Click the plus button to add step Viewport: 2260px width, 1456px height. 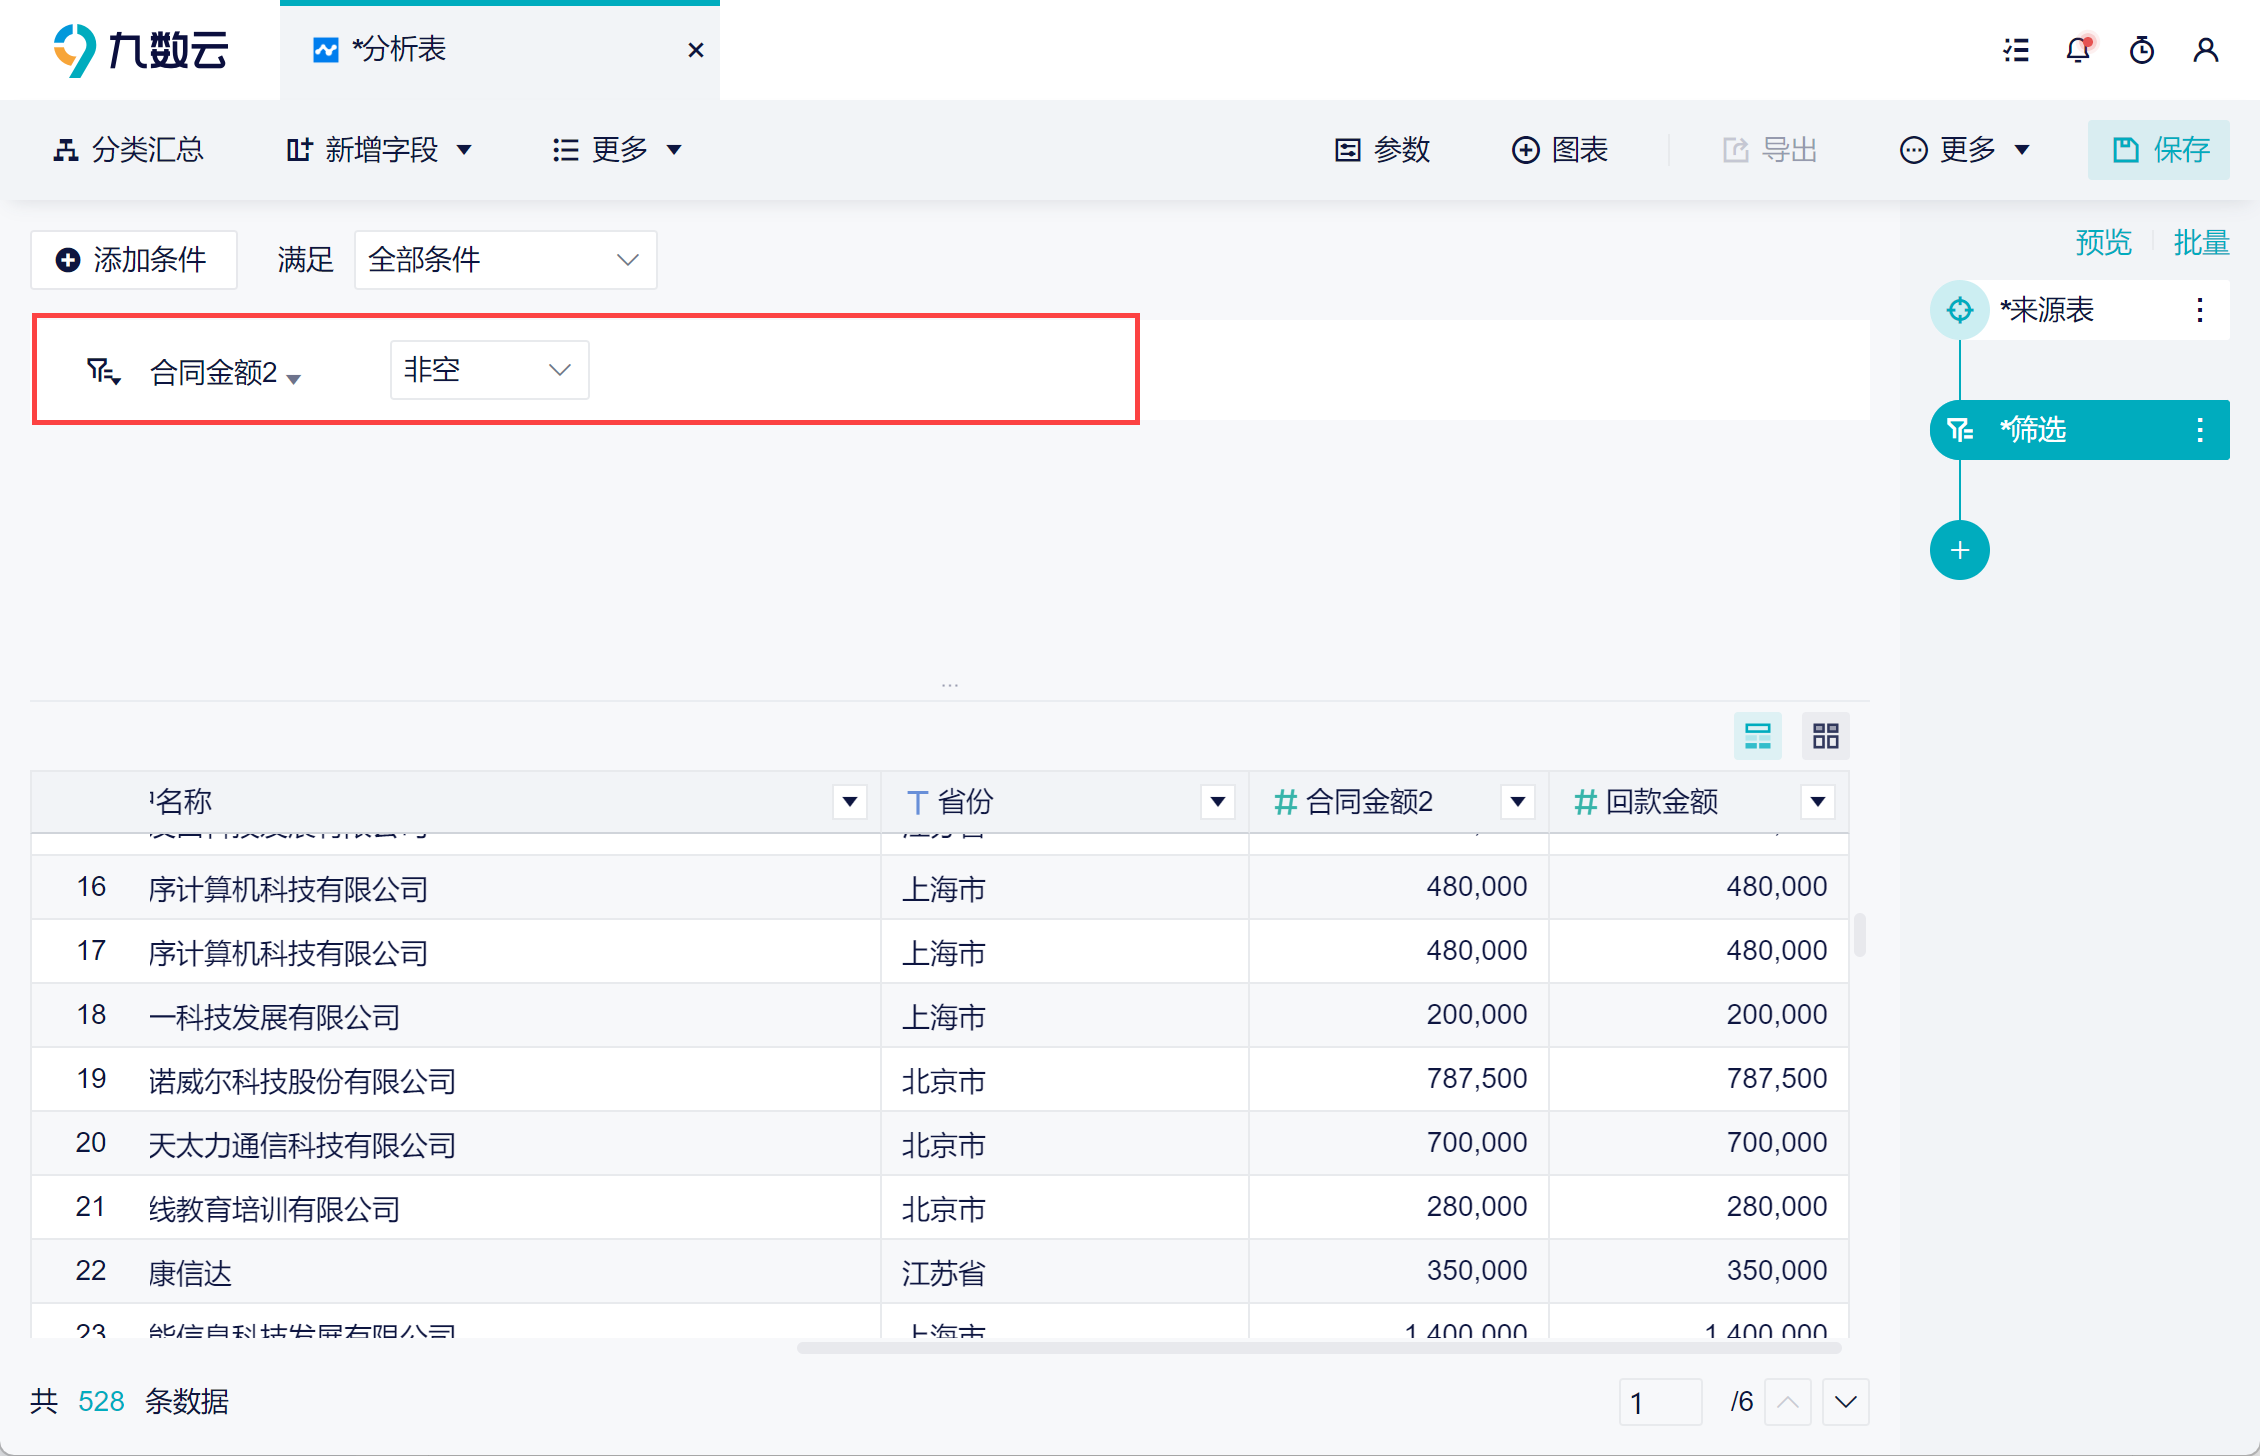tap(1959, 550)
